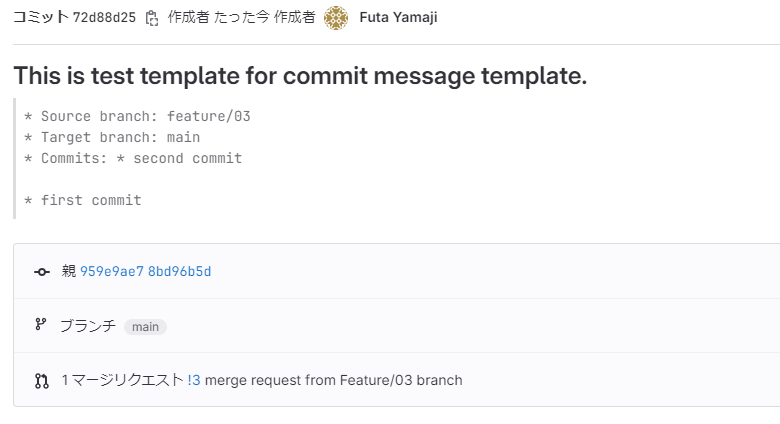Viewport: 780px width, 424px height.
Task: Click the branch icon beside ブランチ
Action: click(x=41, y=324)
